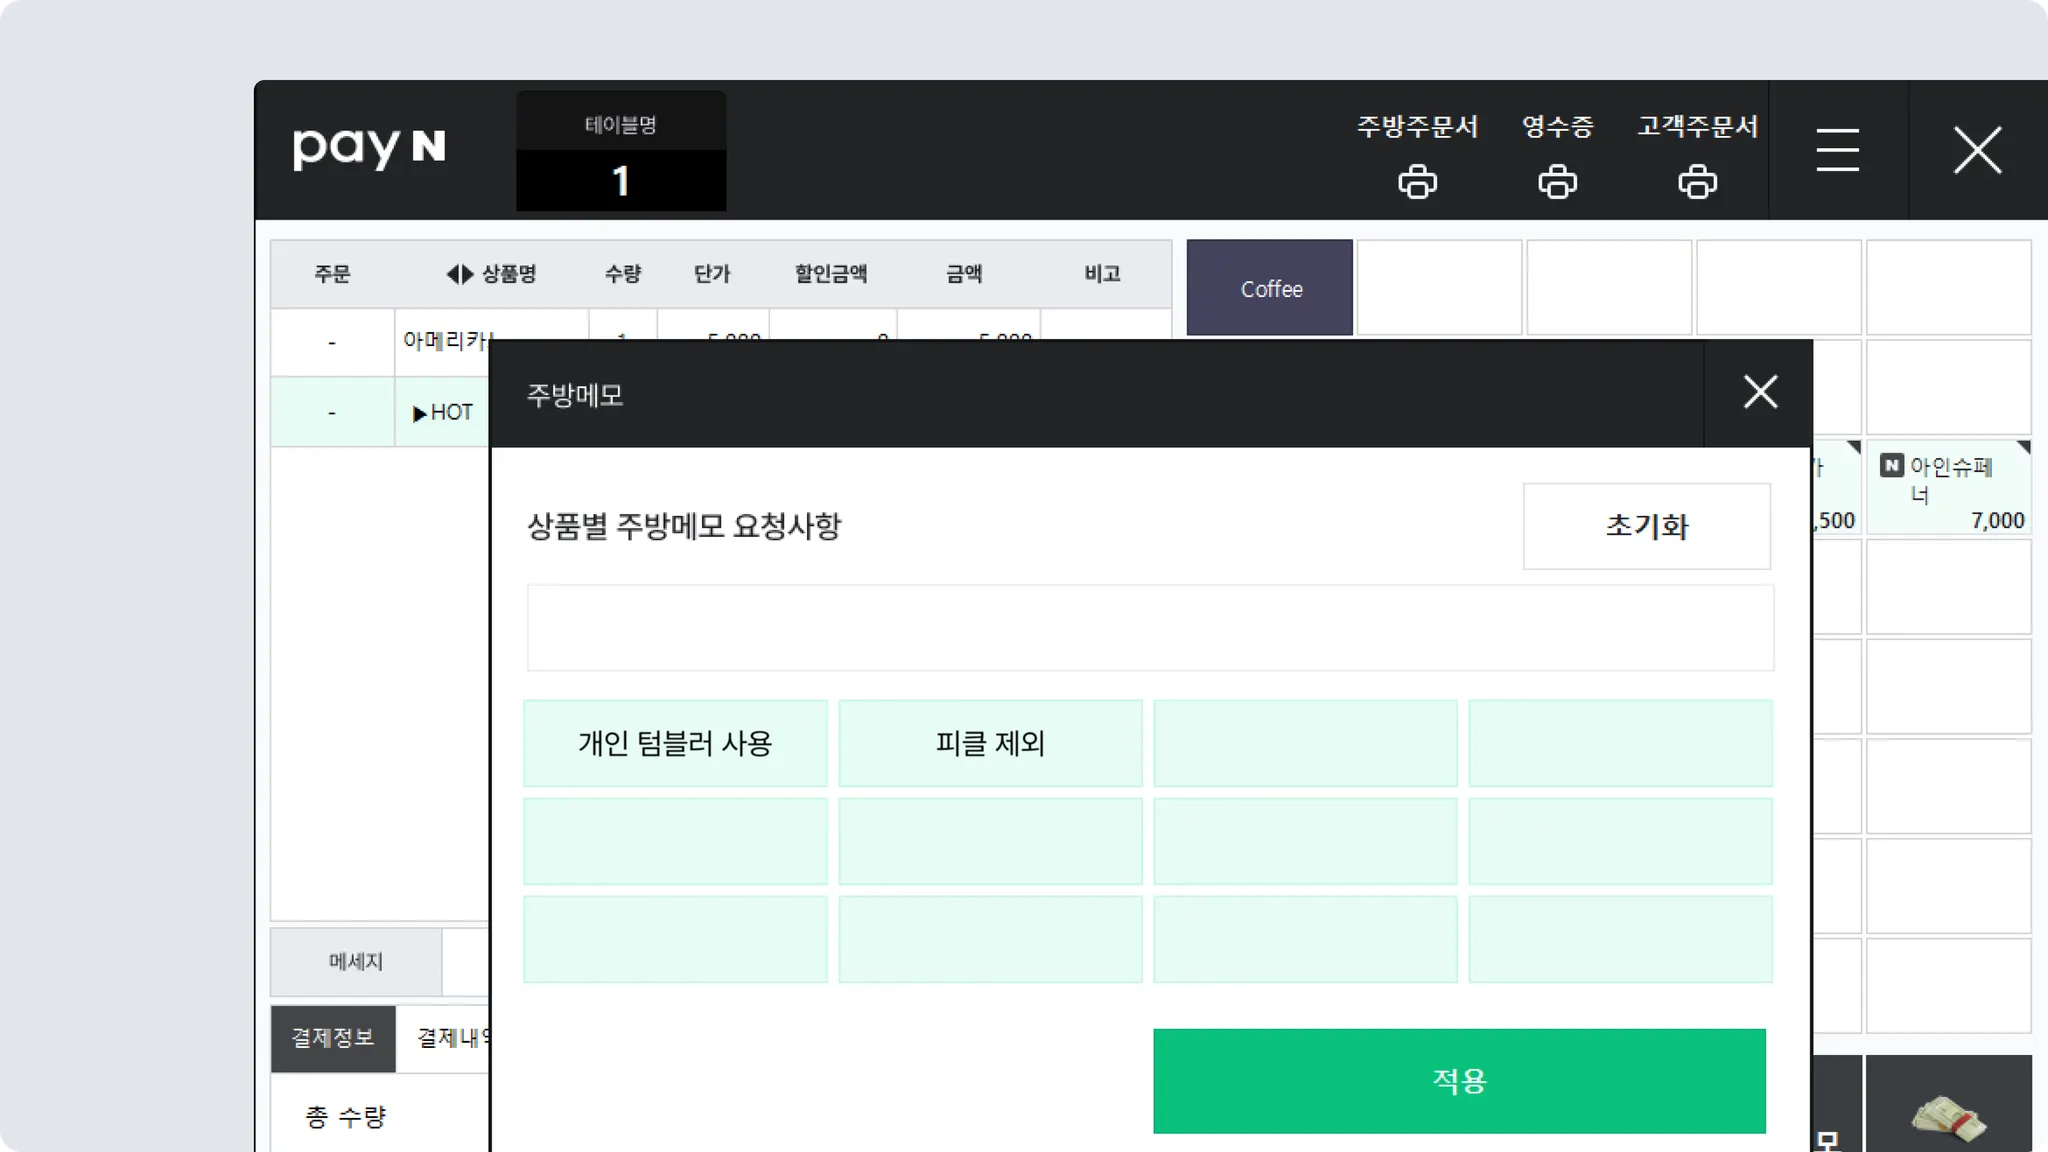
Task: Click the cash money icon
Action: [1948, 1117]
